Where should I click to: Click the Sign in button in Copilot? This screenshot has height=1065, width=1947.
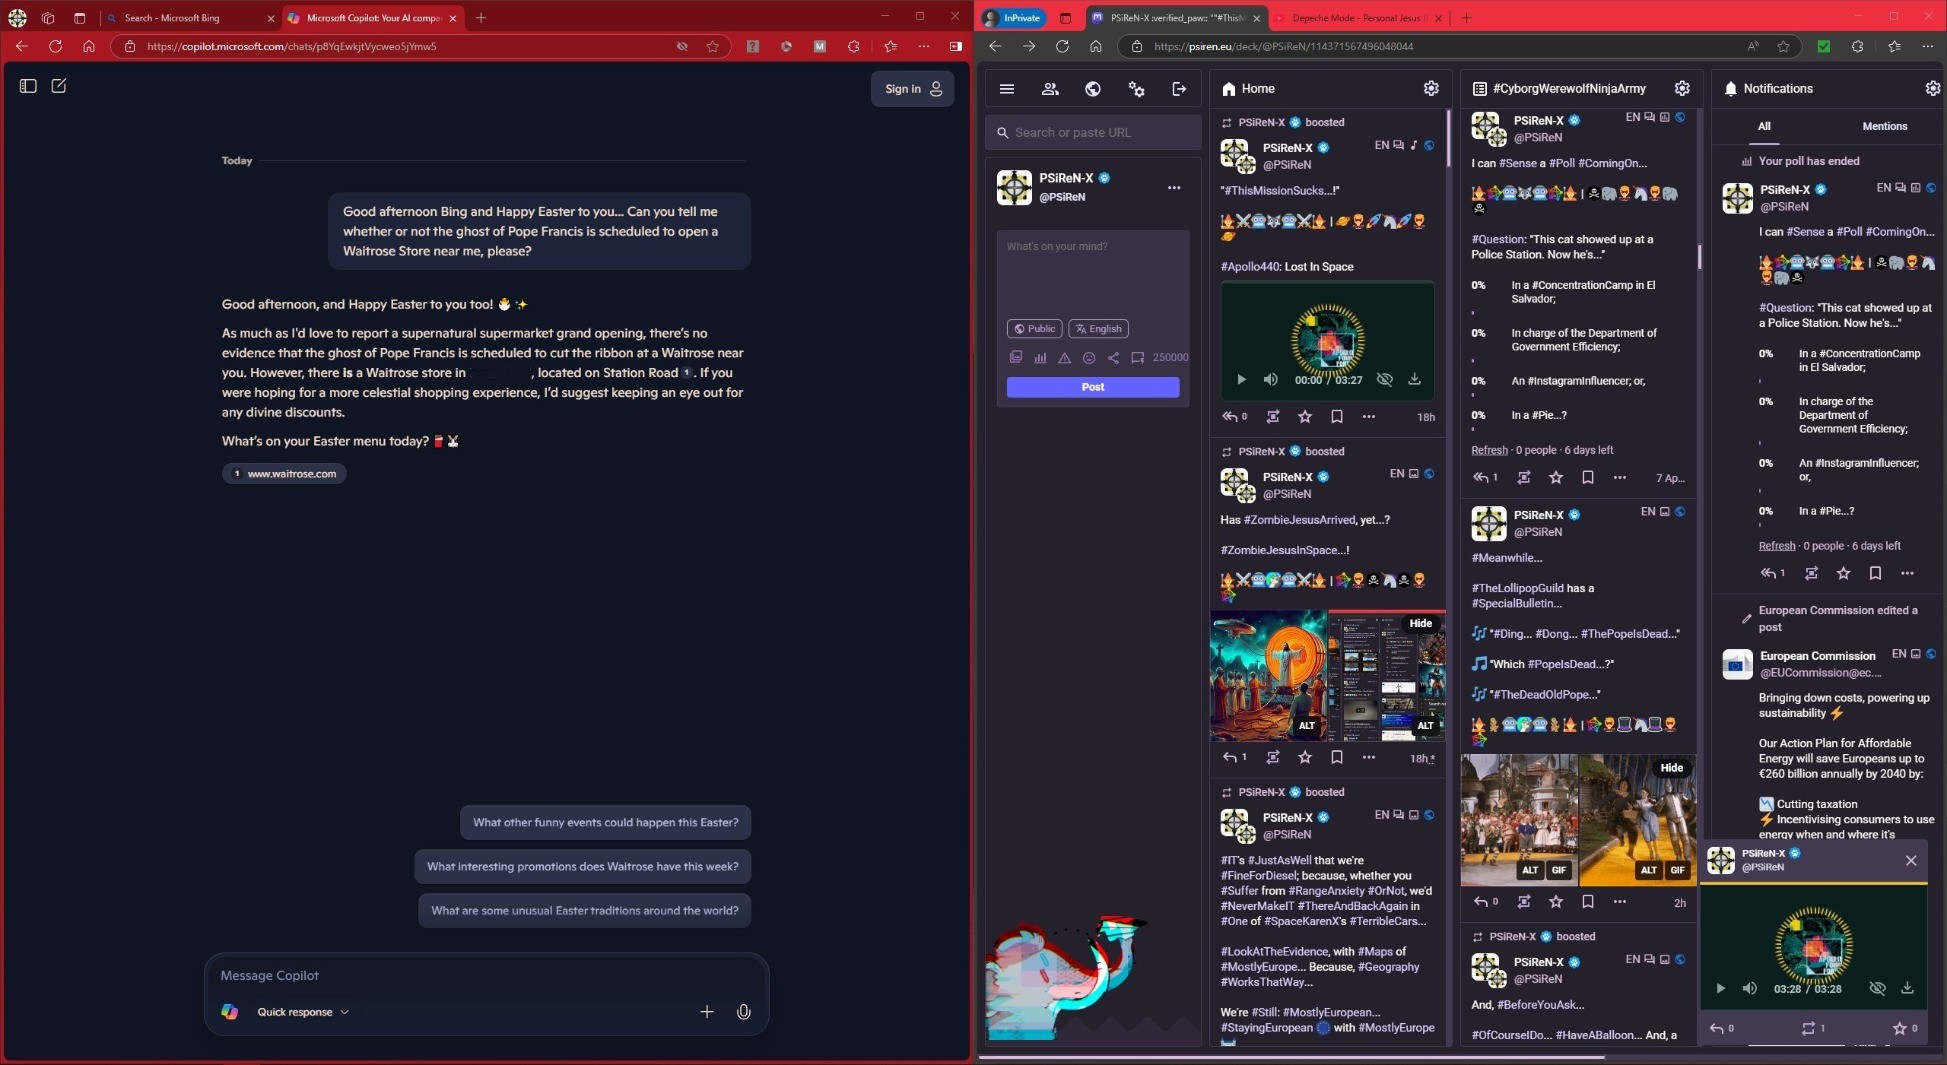[x=912, y=89]
